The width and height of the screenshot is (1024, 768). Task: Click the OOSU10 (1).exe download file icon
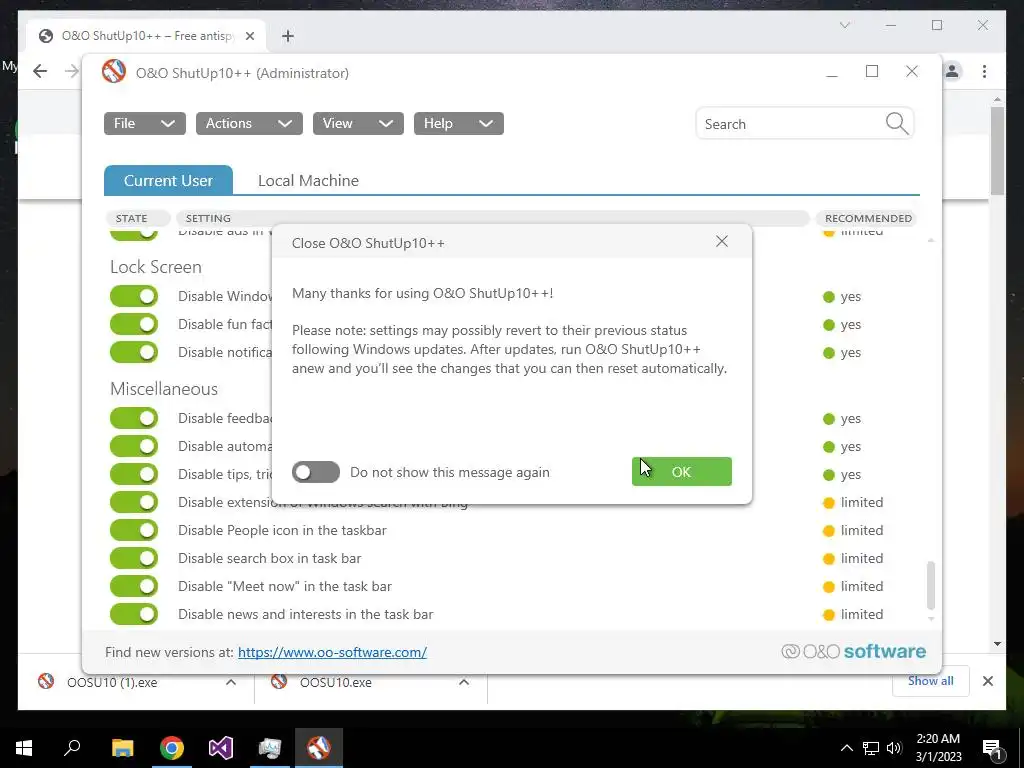[46, 682]
